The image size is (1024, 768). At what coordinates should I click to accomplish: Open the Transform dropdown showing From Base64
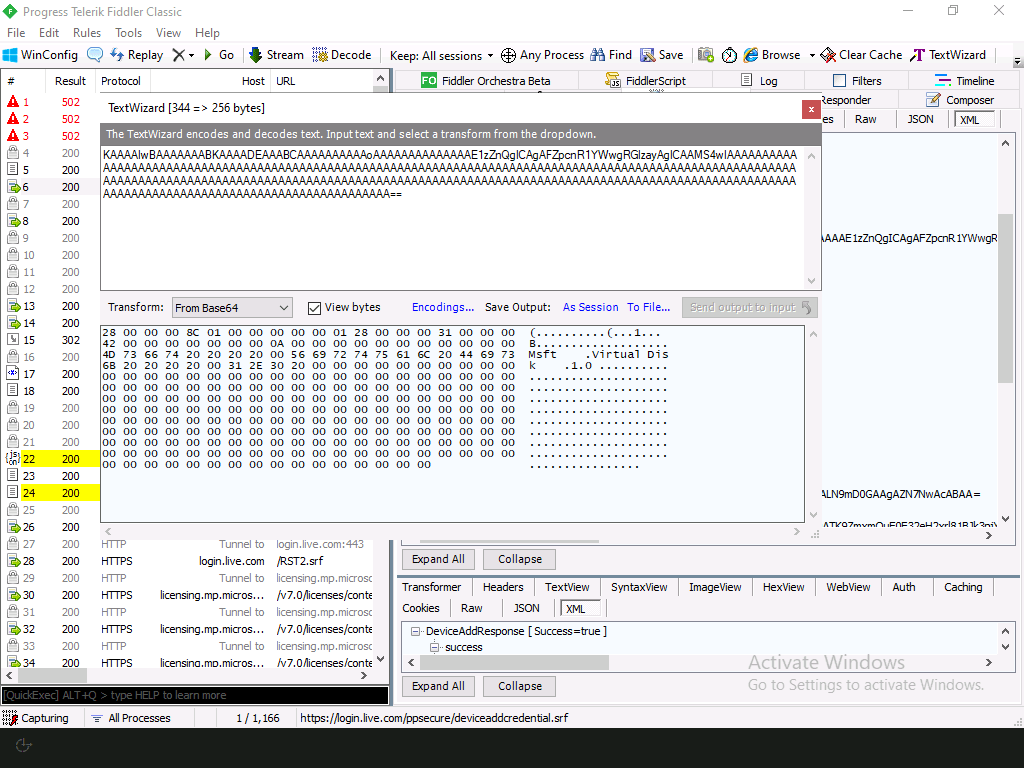tap(232, 308)
